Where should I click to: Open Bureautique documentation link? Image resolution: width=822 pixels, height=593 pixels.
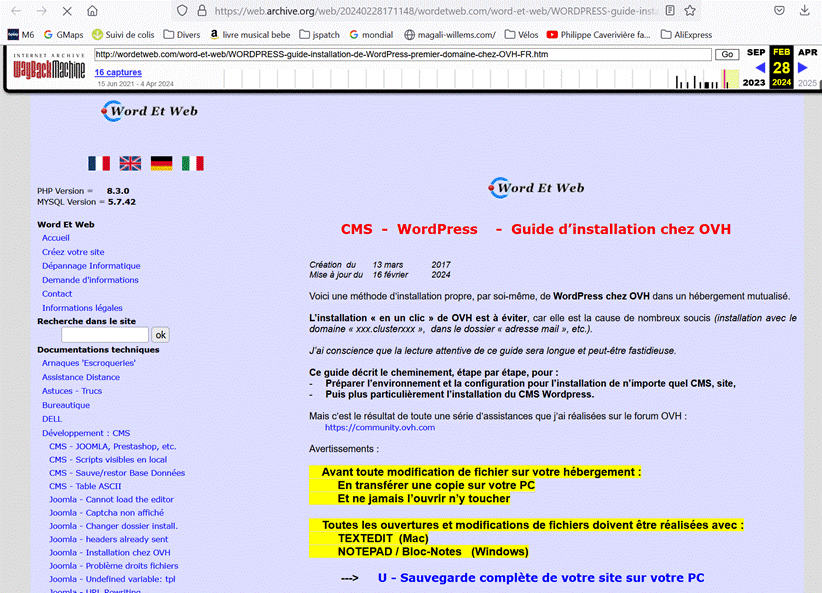66,405
